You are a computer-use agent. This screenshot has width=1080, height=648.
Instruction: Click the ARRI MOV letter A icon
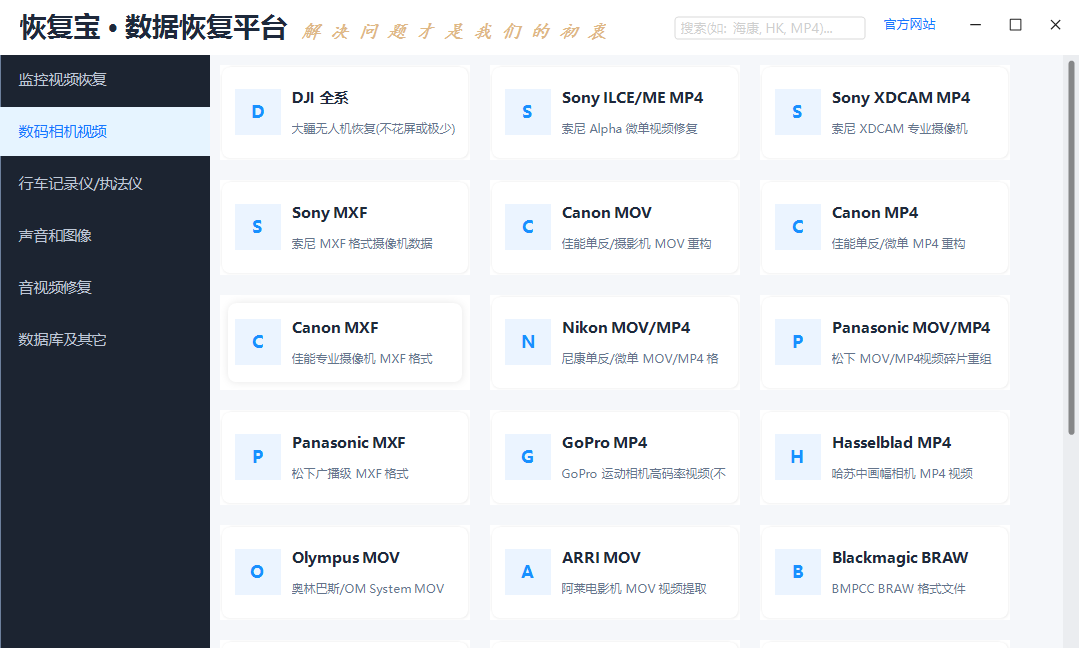coord(528,572)
